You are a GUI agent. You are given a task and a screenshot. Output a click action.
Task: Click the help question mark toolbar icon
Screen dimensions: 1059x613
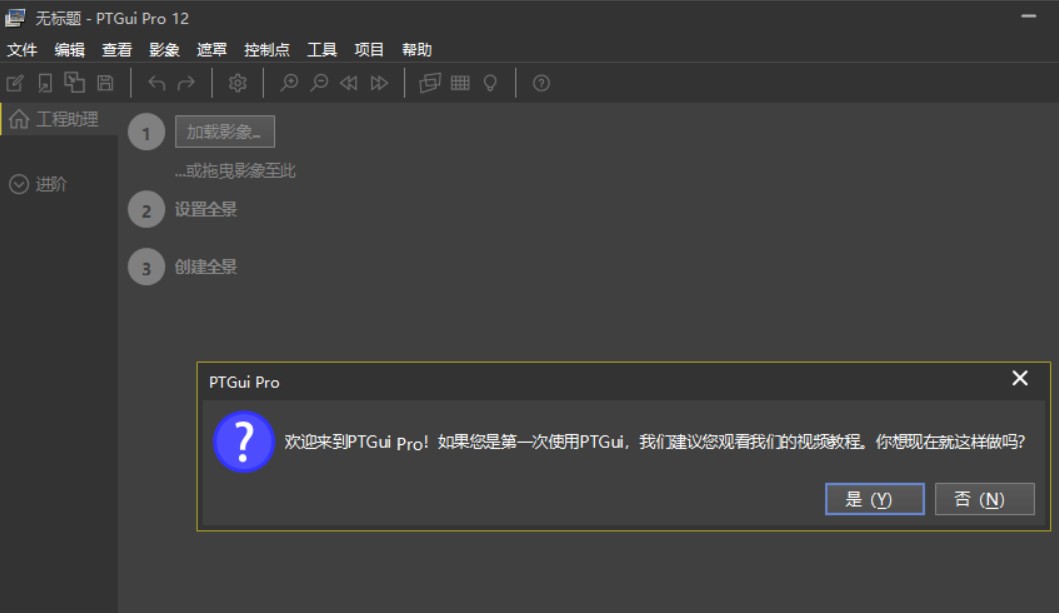pyautogui.click(x=541, y=83)
